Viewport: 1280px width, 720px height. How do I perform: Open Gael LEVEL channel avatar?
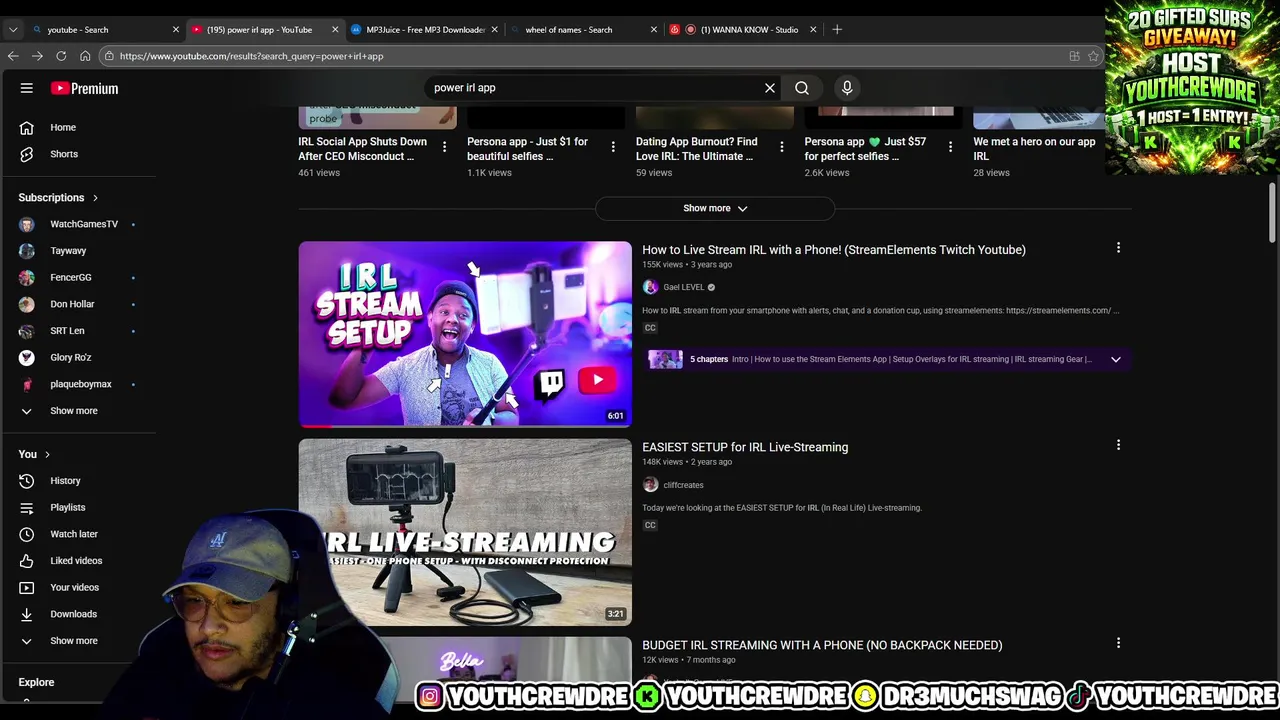651,287
